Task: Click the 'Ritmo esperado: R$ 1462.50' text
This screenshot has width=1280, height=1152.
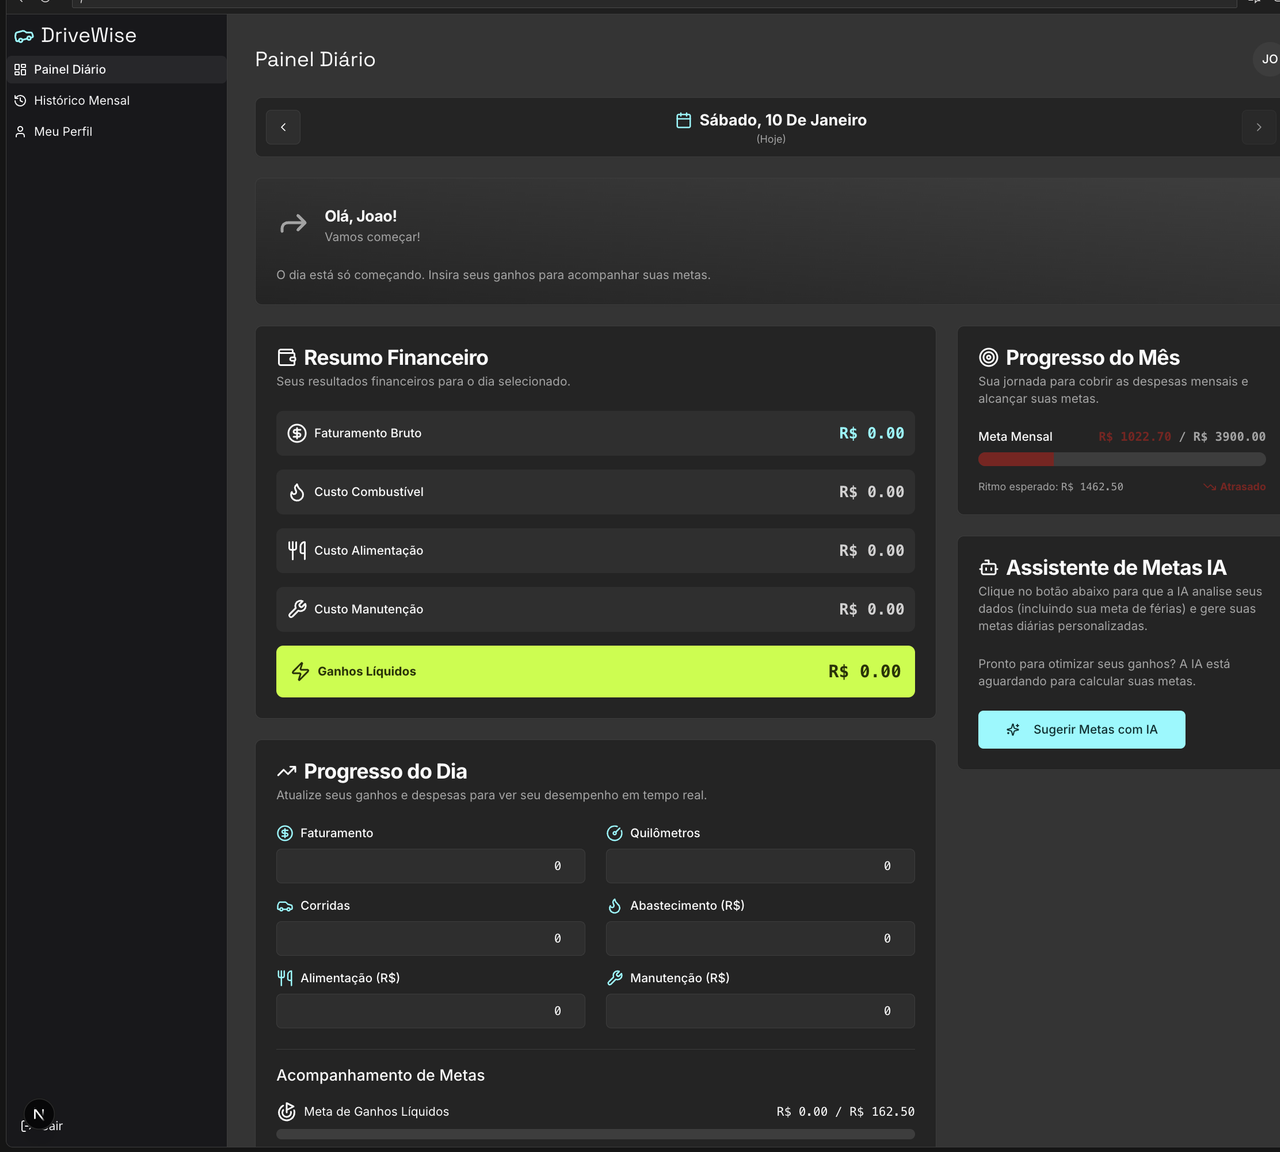Action: pos(1051,487)
